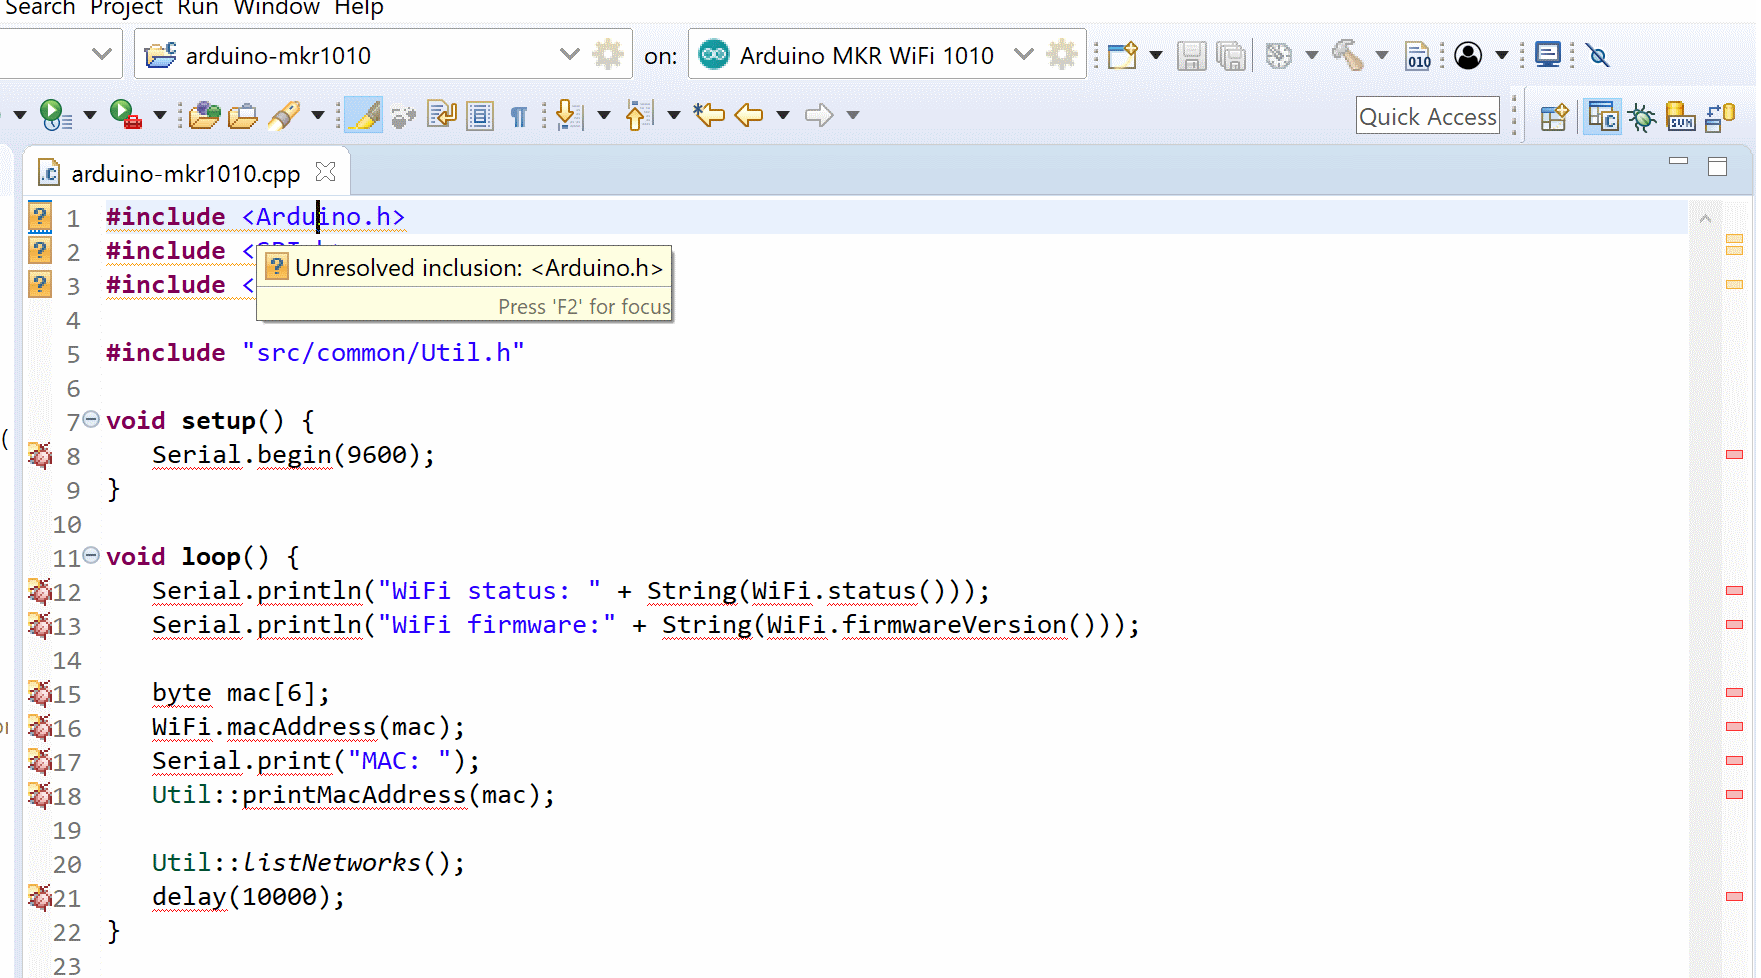This screenshot has width=1761, height=978.
Task: Expand the user account dropdown arrow
Action: pos(1501,55)
